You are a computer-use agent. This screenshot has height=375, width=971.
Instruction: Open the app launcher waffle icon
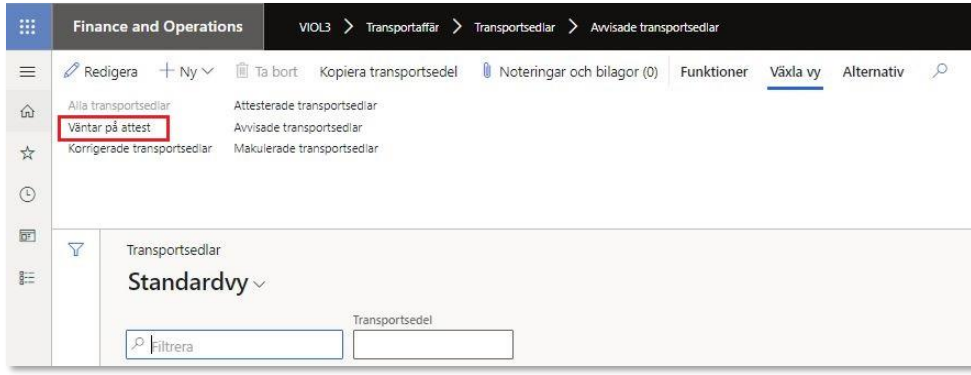pyautogui.click(x=28, y=27)
